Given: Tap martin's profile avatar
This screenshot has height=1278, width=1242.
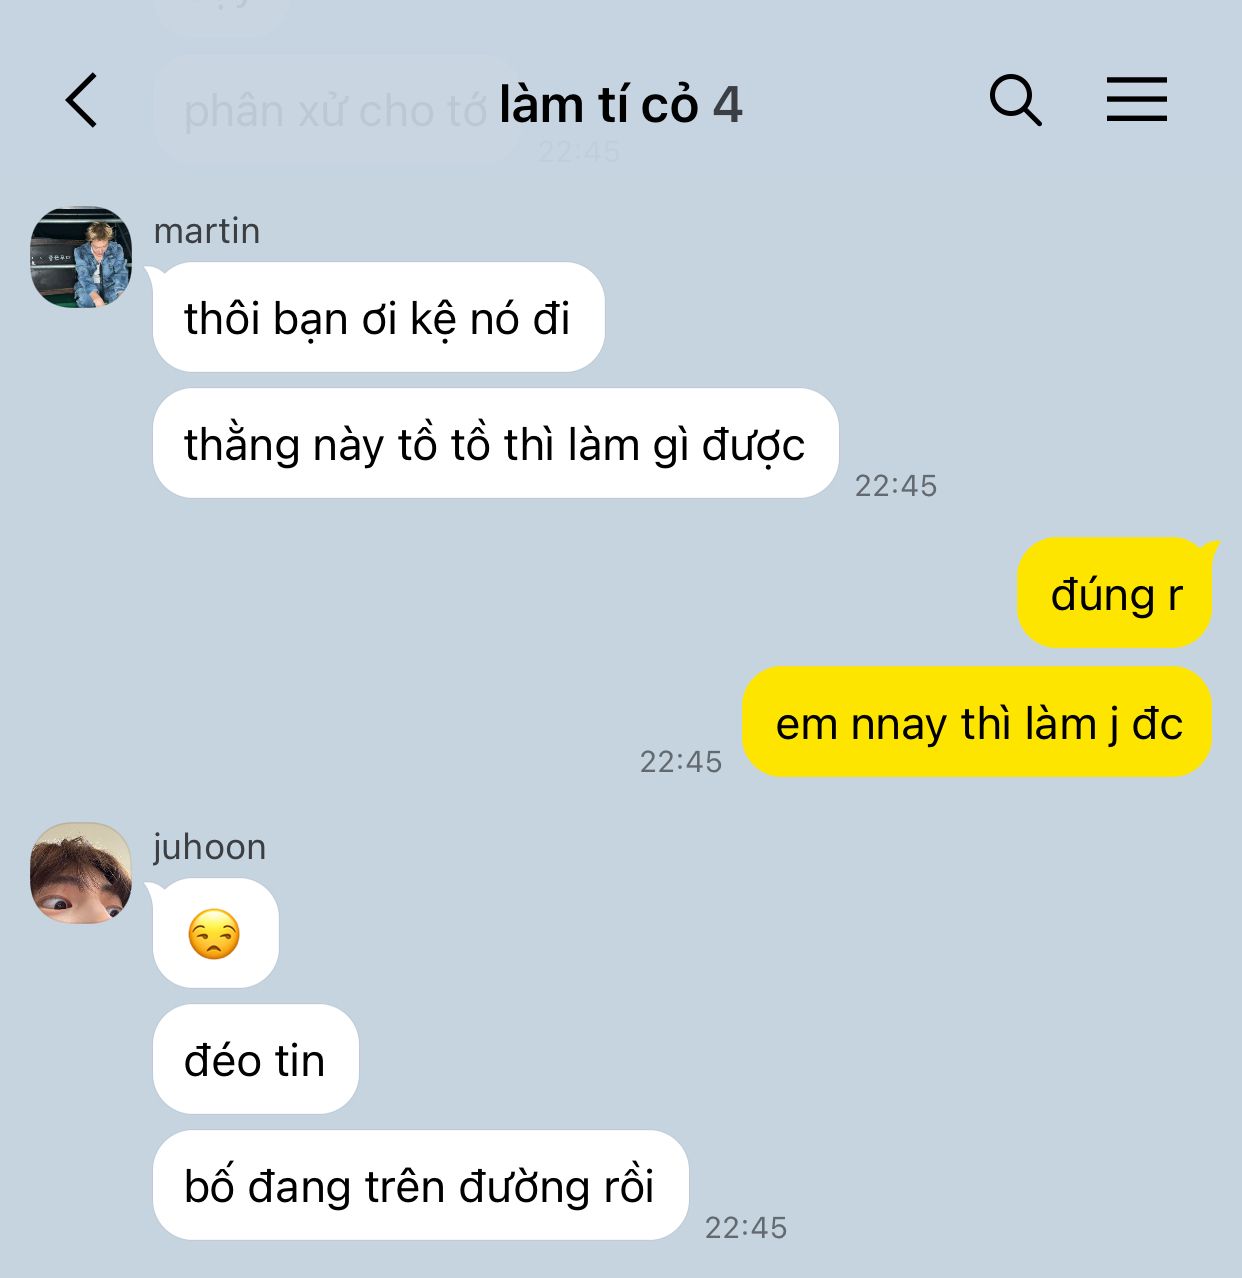Looking at the screenshot, I should 81,257.
